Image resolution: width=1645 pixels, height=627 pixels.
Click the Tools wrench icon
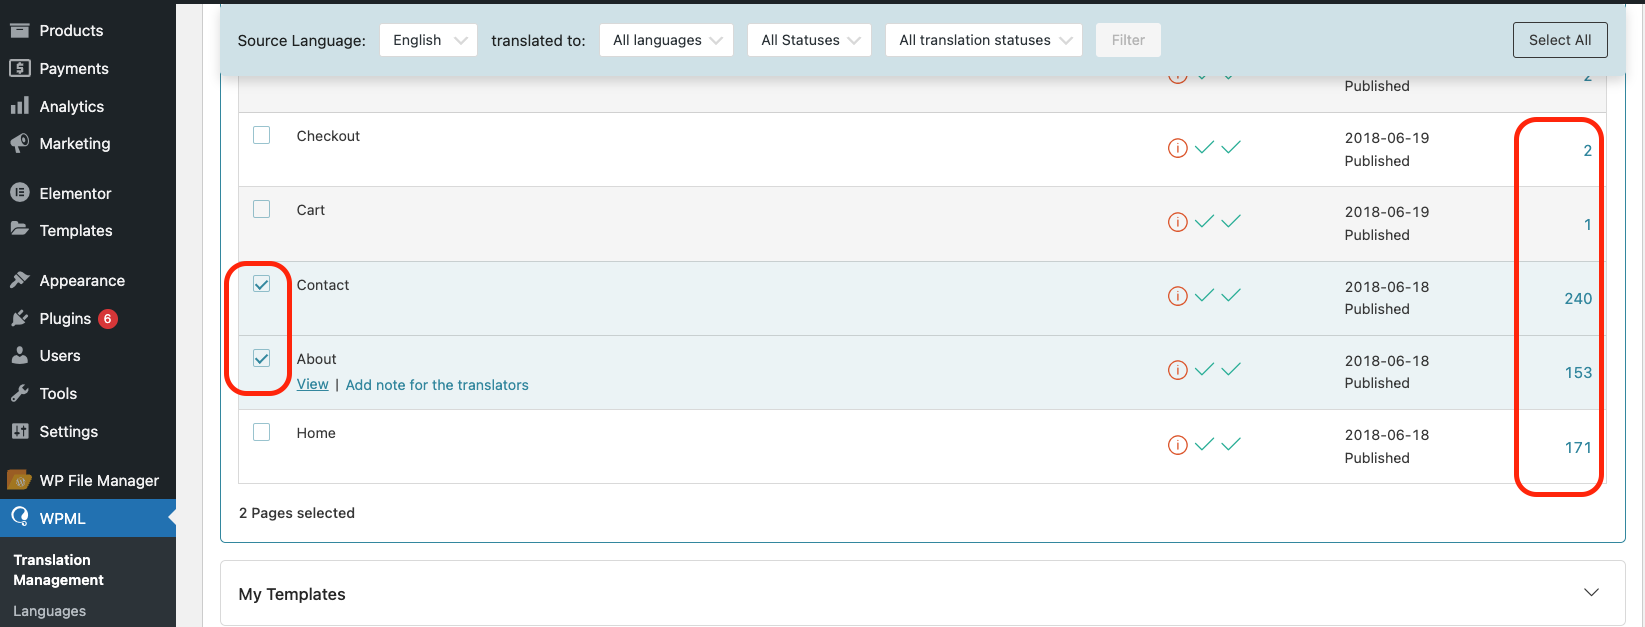click(x=19, y=393)
